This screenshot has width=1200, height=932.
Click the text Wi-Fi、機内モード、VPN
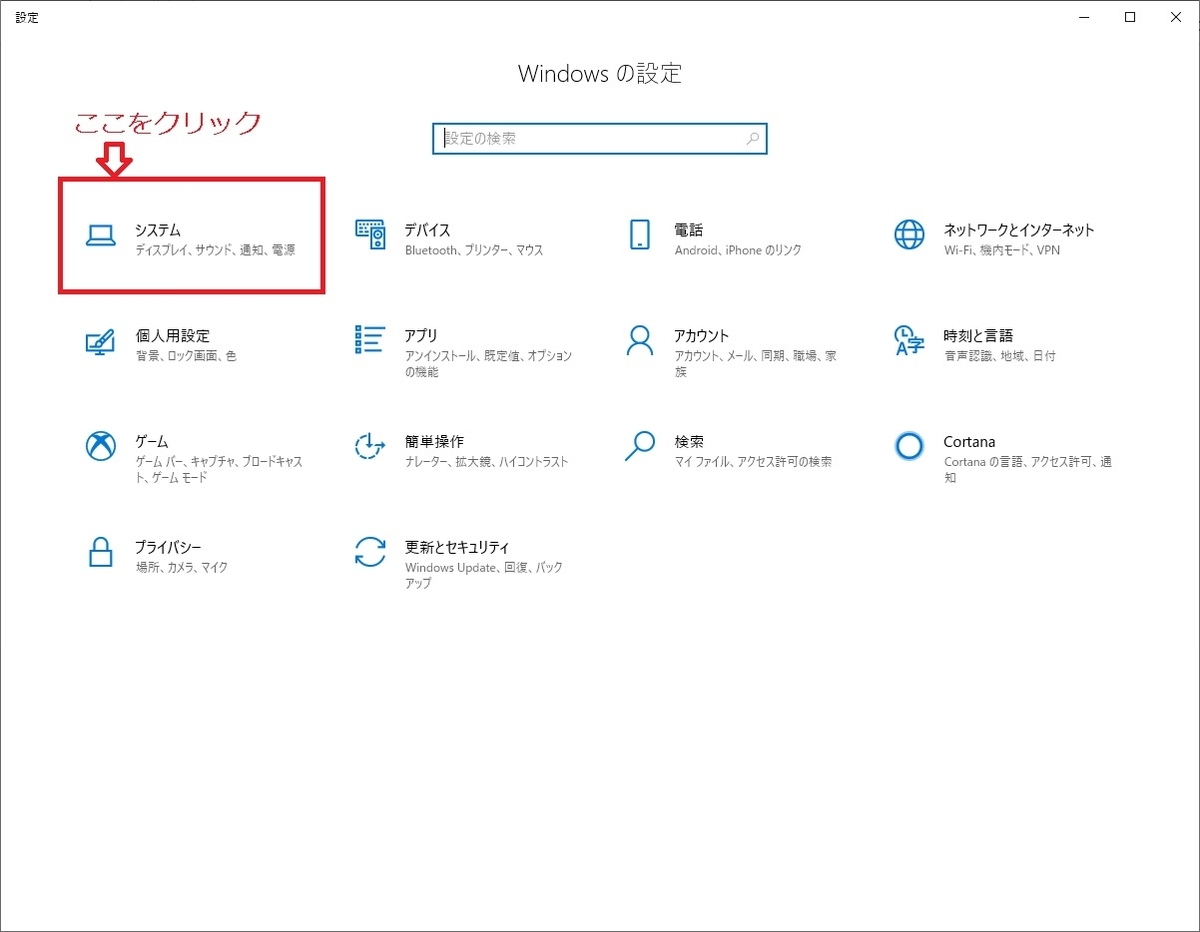[1002, 251]
